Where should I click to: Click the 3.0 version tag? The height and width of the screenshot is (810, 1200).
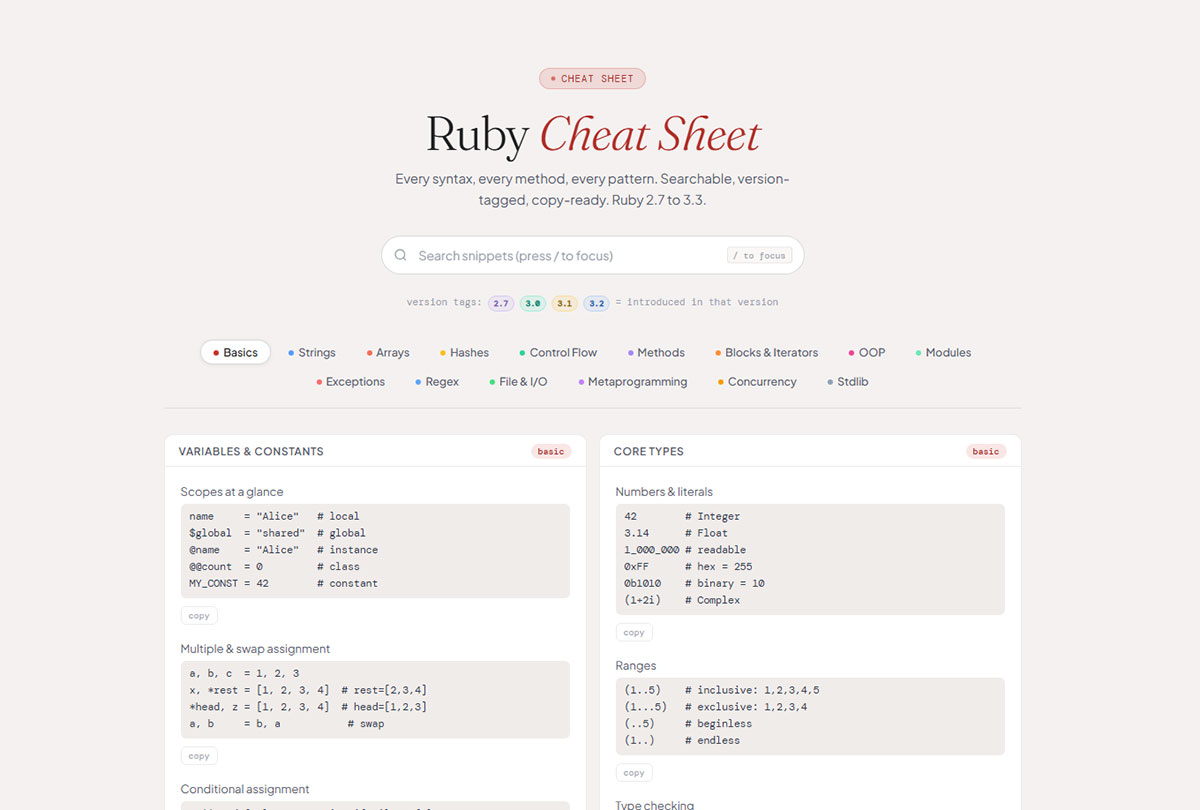(x=533, y=302)
